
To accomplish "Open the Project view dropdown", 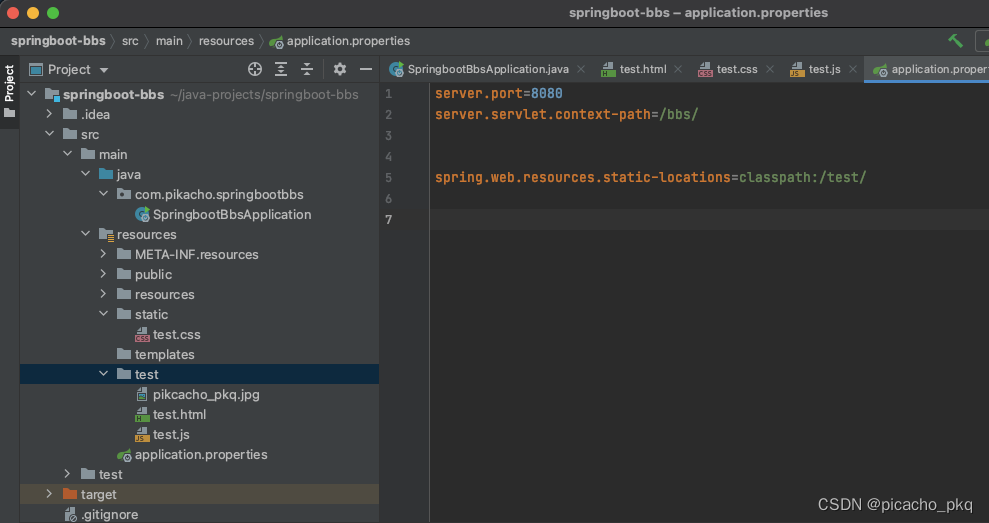I will [104, 70].
